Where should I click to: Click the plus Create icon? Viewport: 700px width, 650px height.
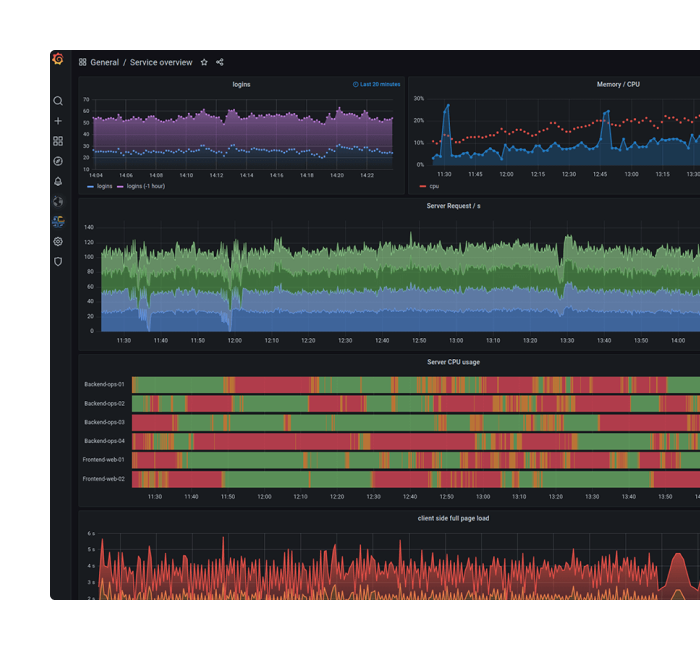58,121
